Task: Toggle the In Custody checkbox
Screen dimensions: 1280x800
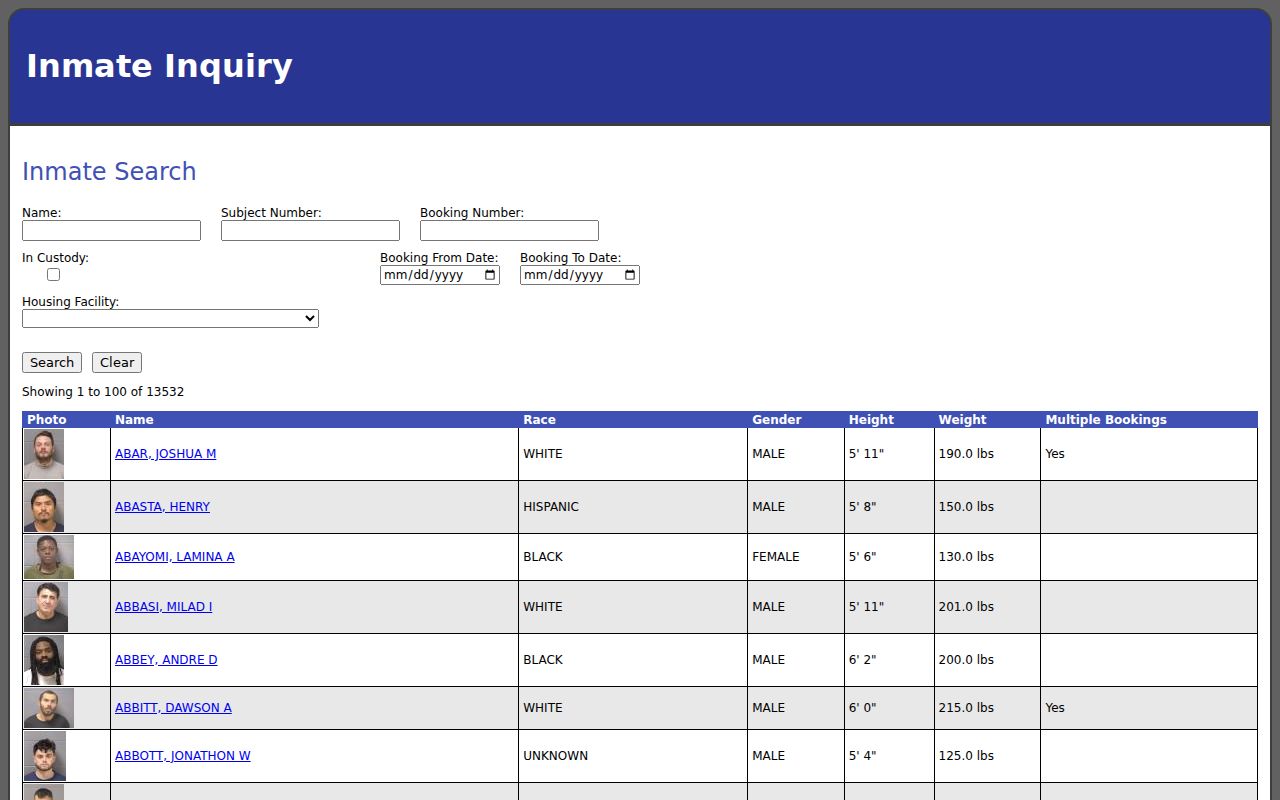Action: pos(54,275)
